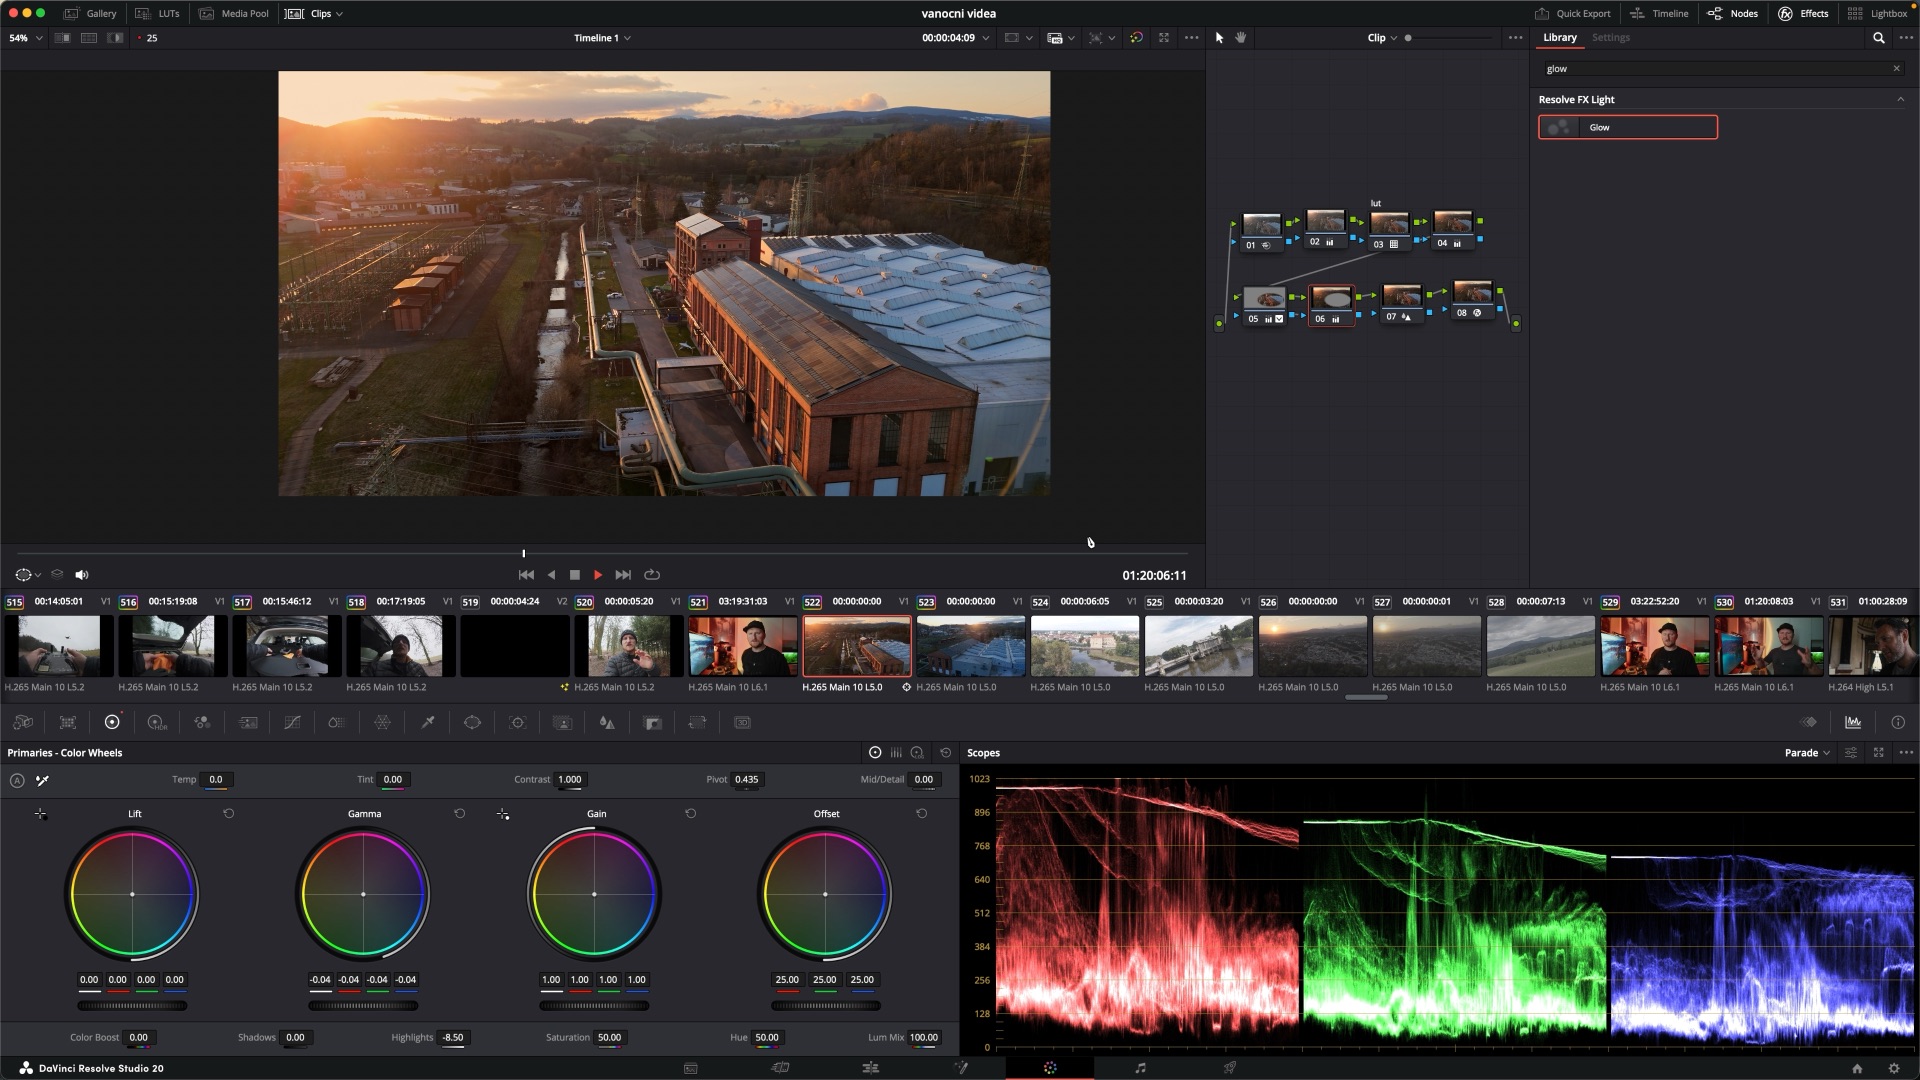Mute the viewer audio
Image resolution: width=1920 pixels, height=1080 pixels.
[x=82, y=575]
